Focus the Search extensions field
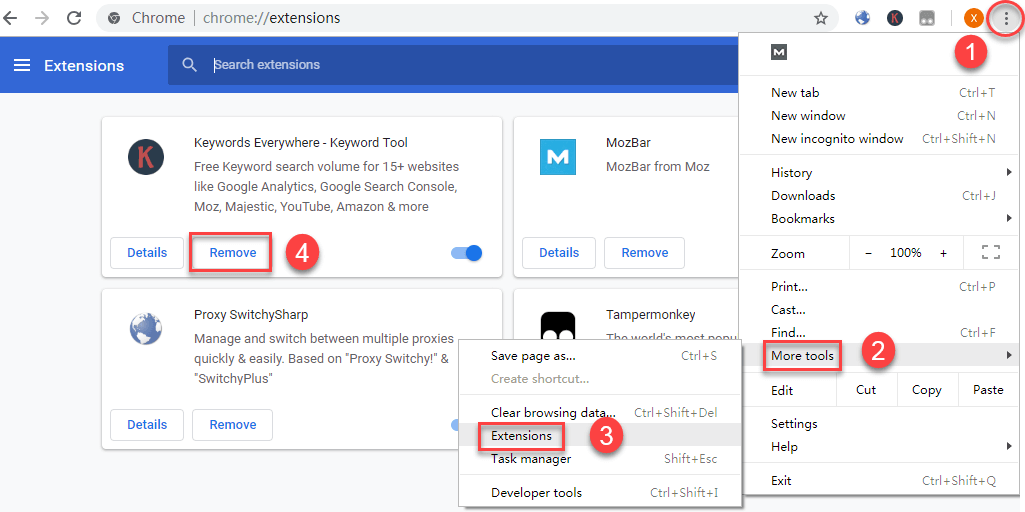 pyautogui.click(x=452, y=65)
